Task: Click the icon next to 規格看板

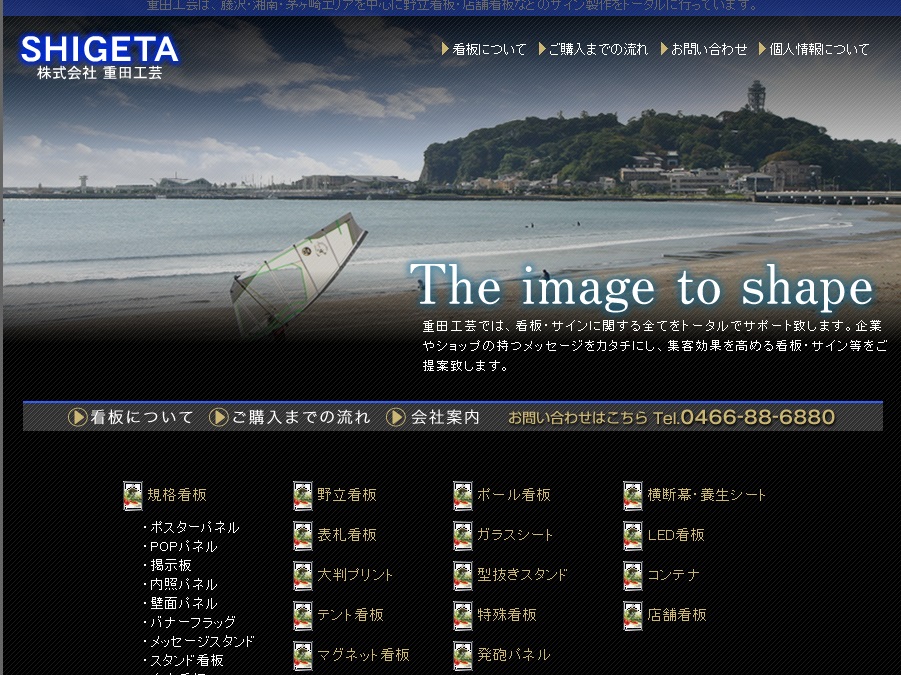Action: click(133, 496)
